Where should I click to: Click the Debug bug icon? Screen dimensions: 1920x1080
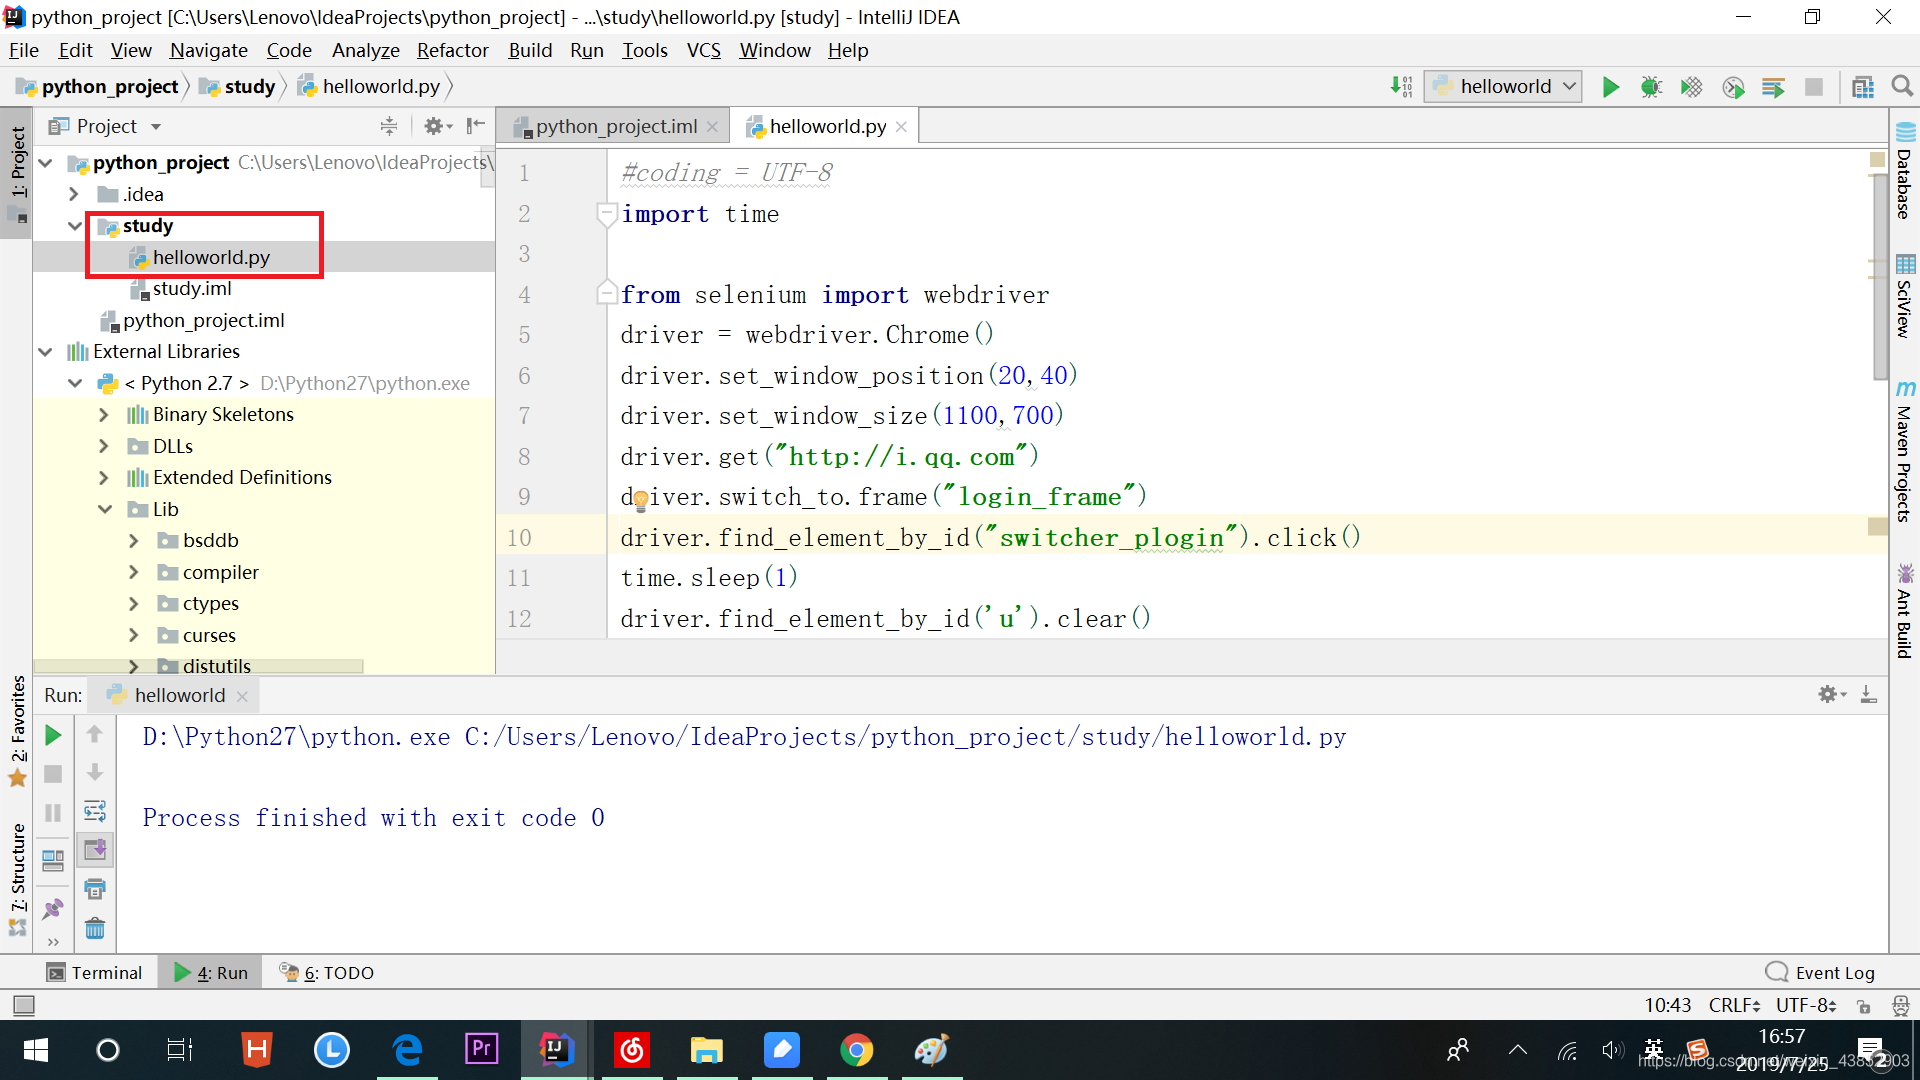click(1651, 87)
